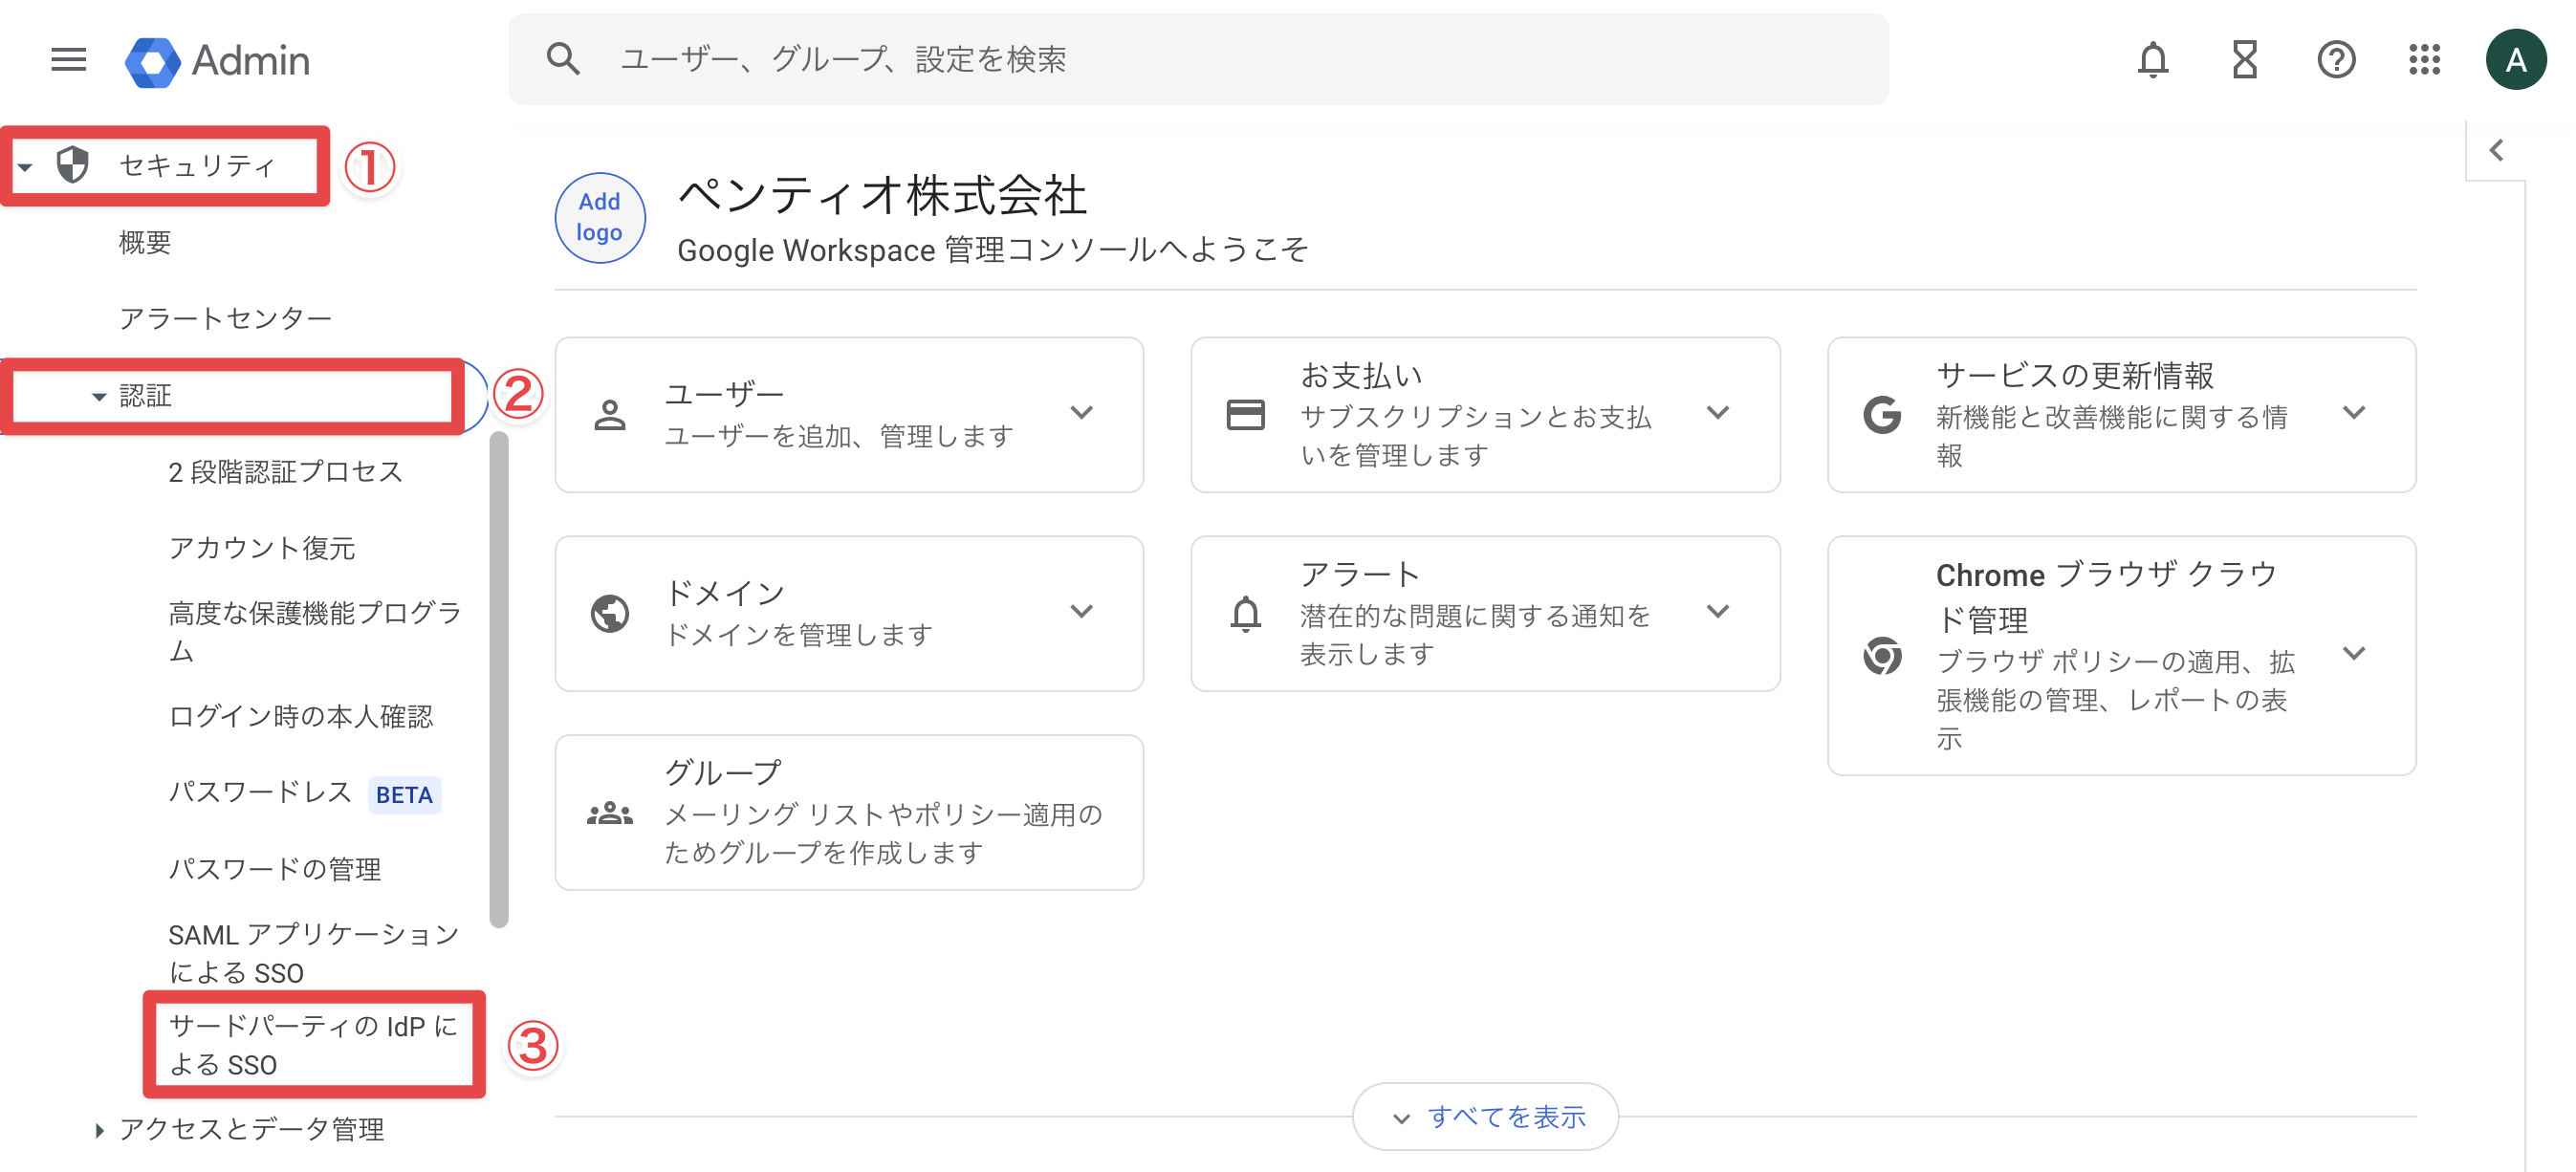Click the security shield icon
This screenshot has width=2576, height=1172.
(72, 164)
